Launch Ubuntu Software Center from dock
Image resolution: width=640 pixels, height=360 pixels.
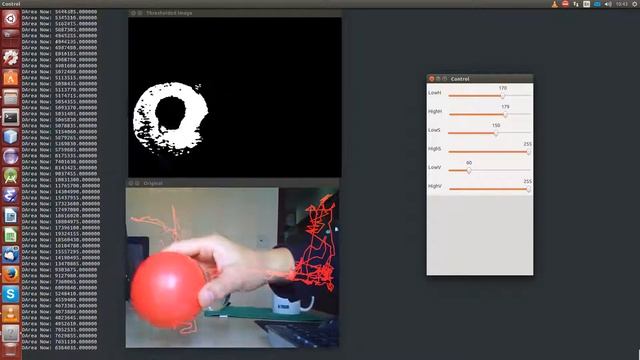pyautogui.click(x=11, y=78)
